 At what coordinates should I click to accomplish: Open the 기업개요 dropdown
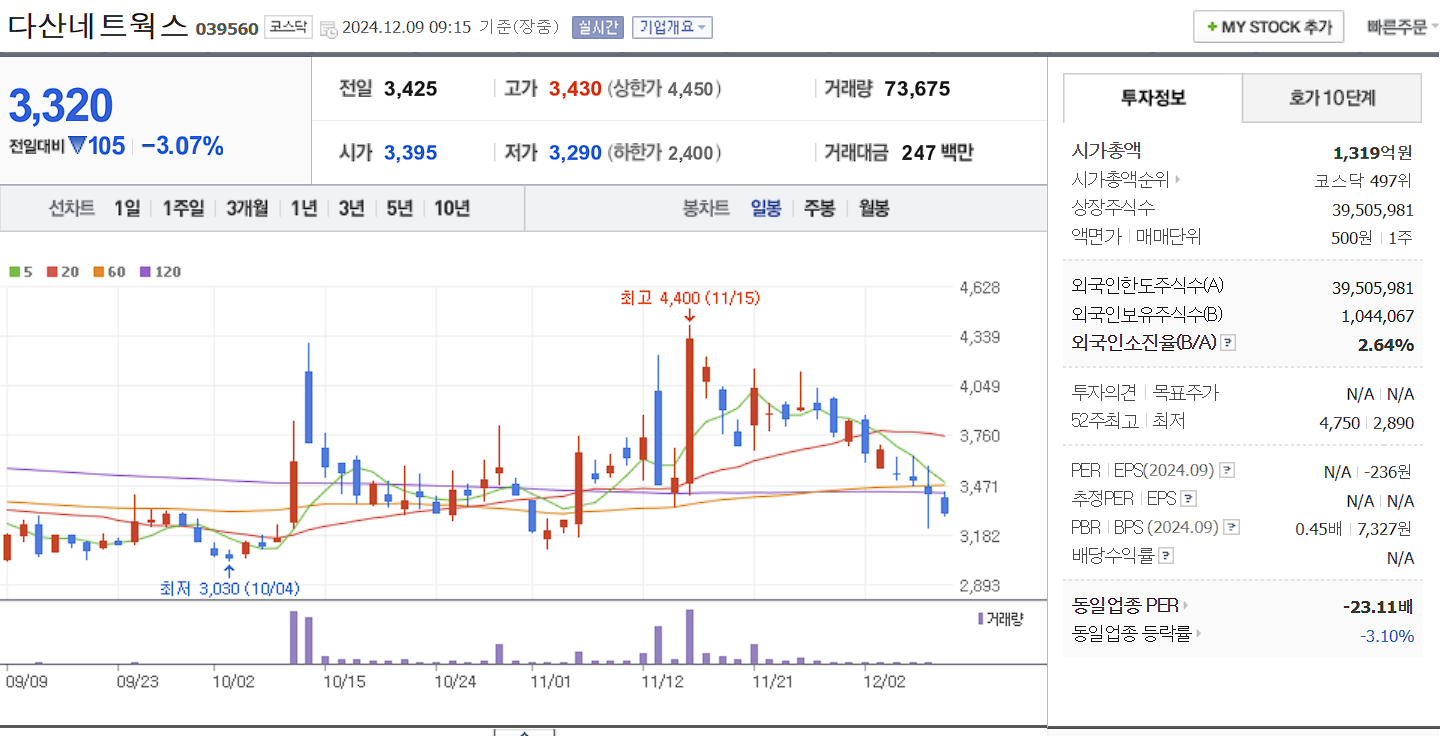tap(672, 28)
